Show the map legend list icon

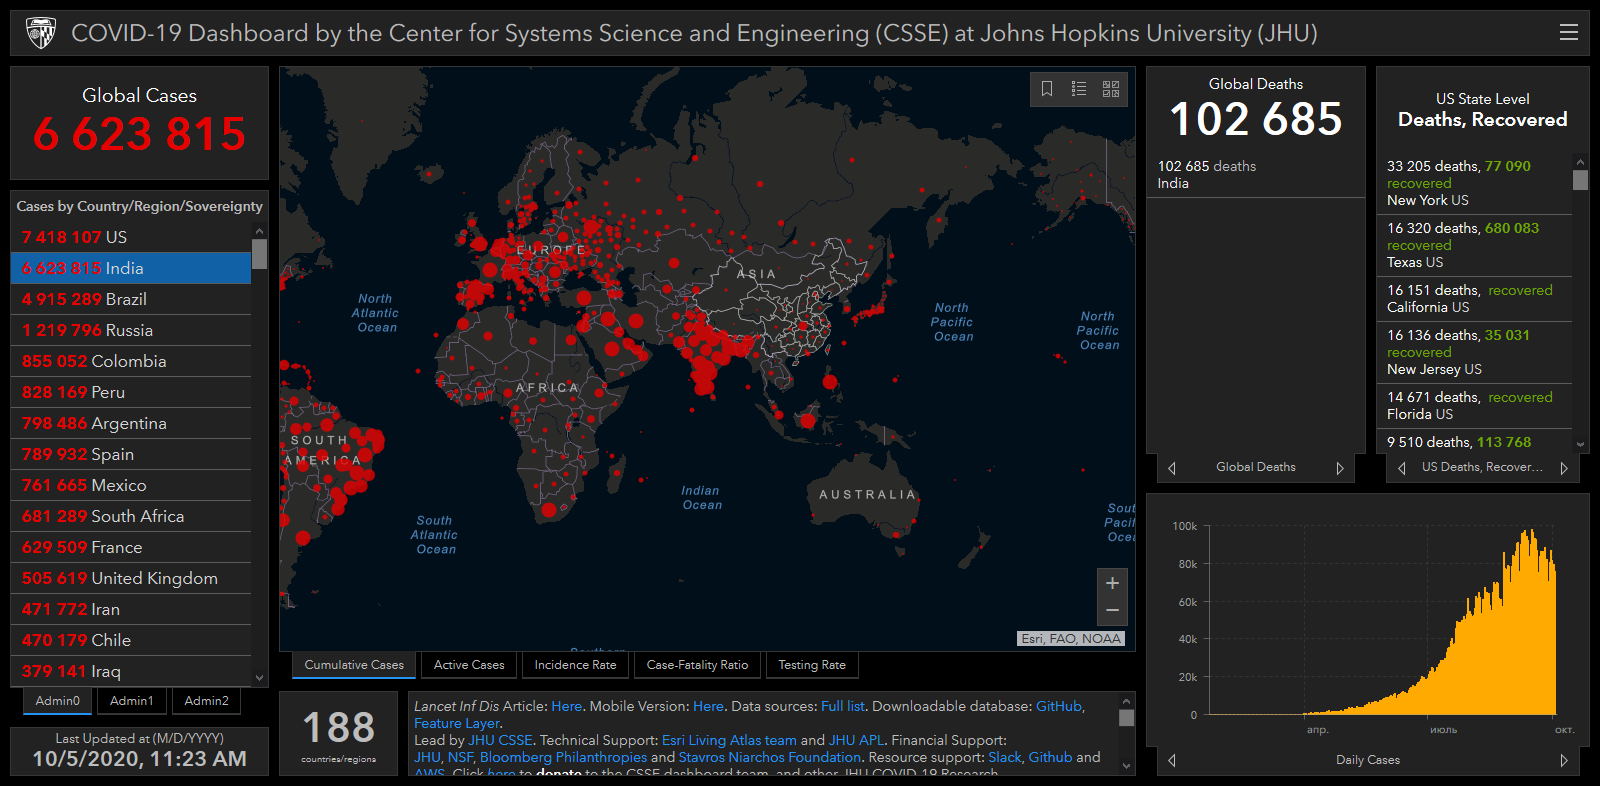point(1079,89)
